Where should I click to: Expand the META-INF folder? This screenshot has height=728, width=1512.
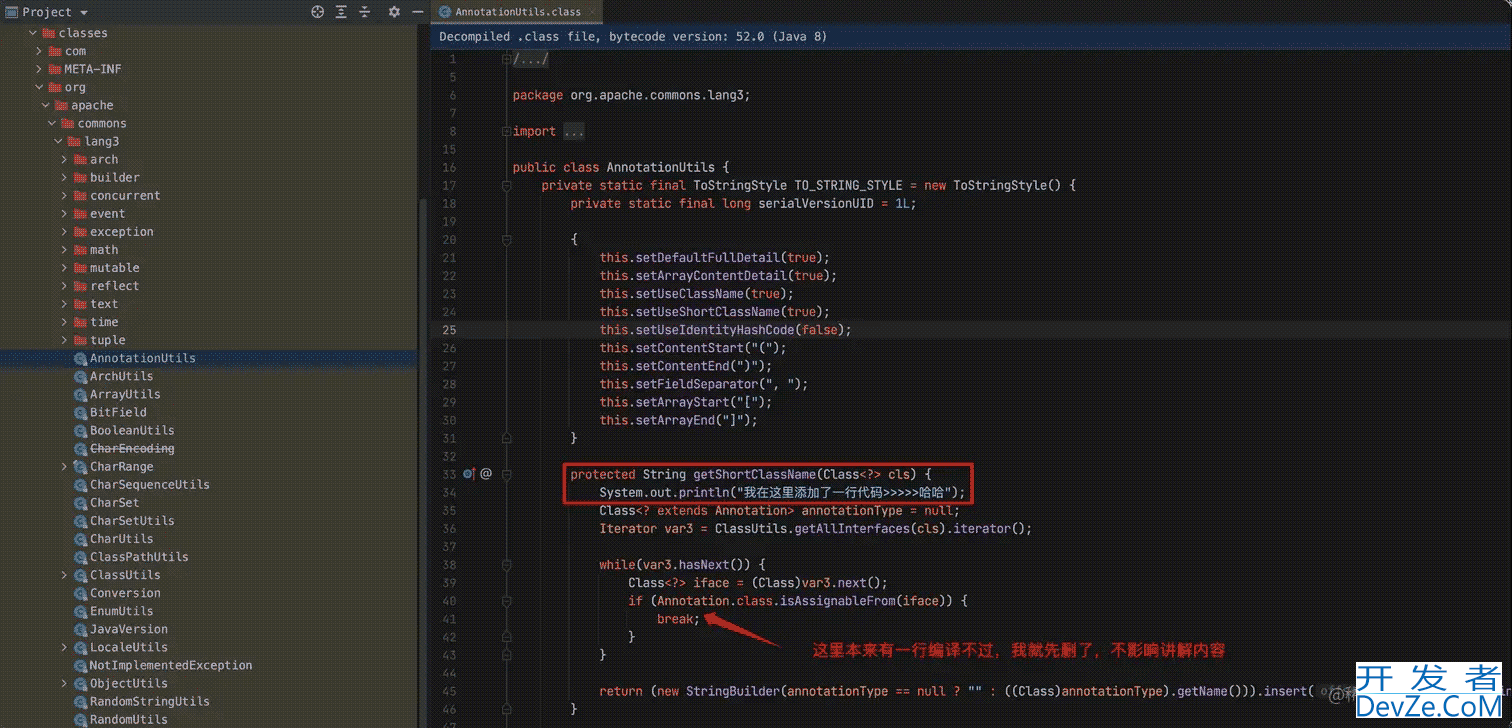pyautogui.click(x=39, y=69)
